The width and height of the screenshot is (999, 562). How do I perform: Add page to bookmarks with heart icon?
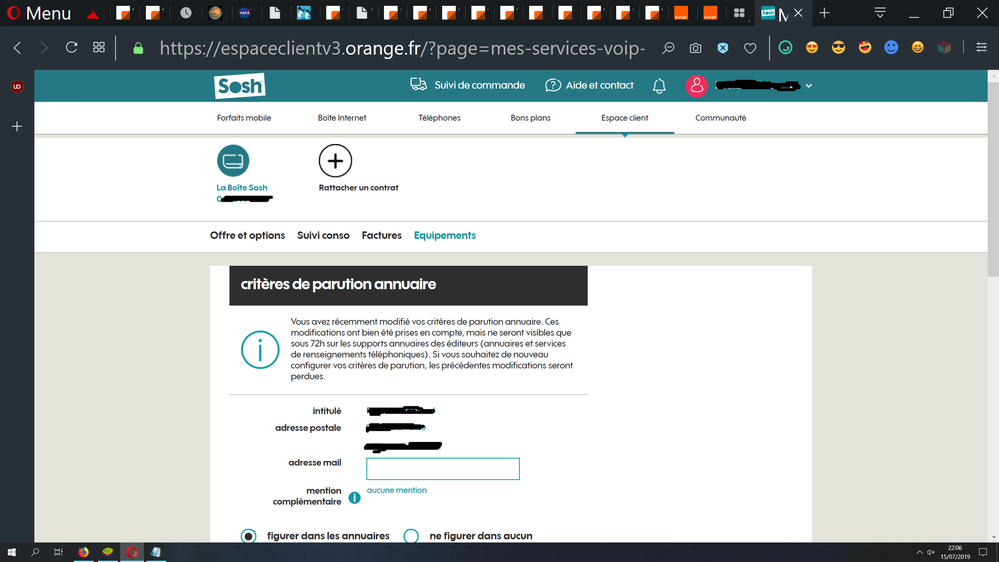(750, 48)
